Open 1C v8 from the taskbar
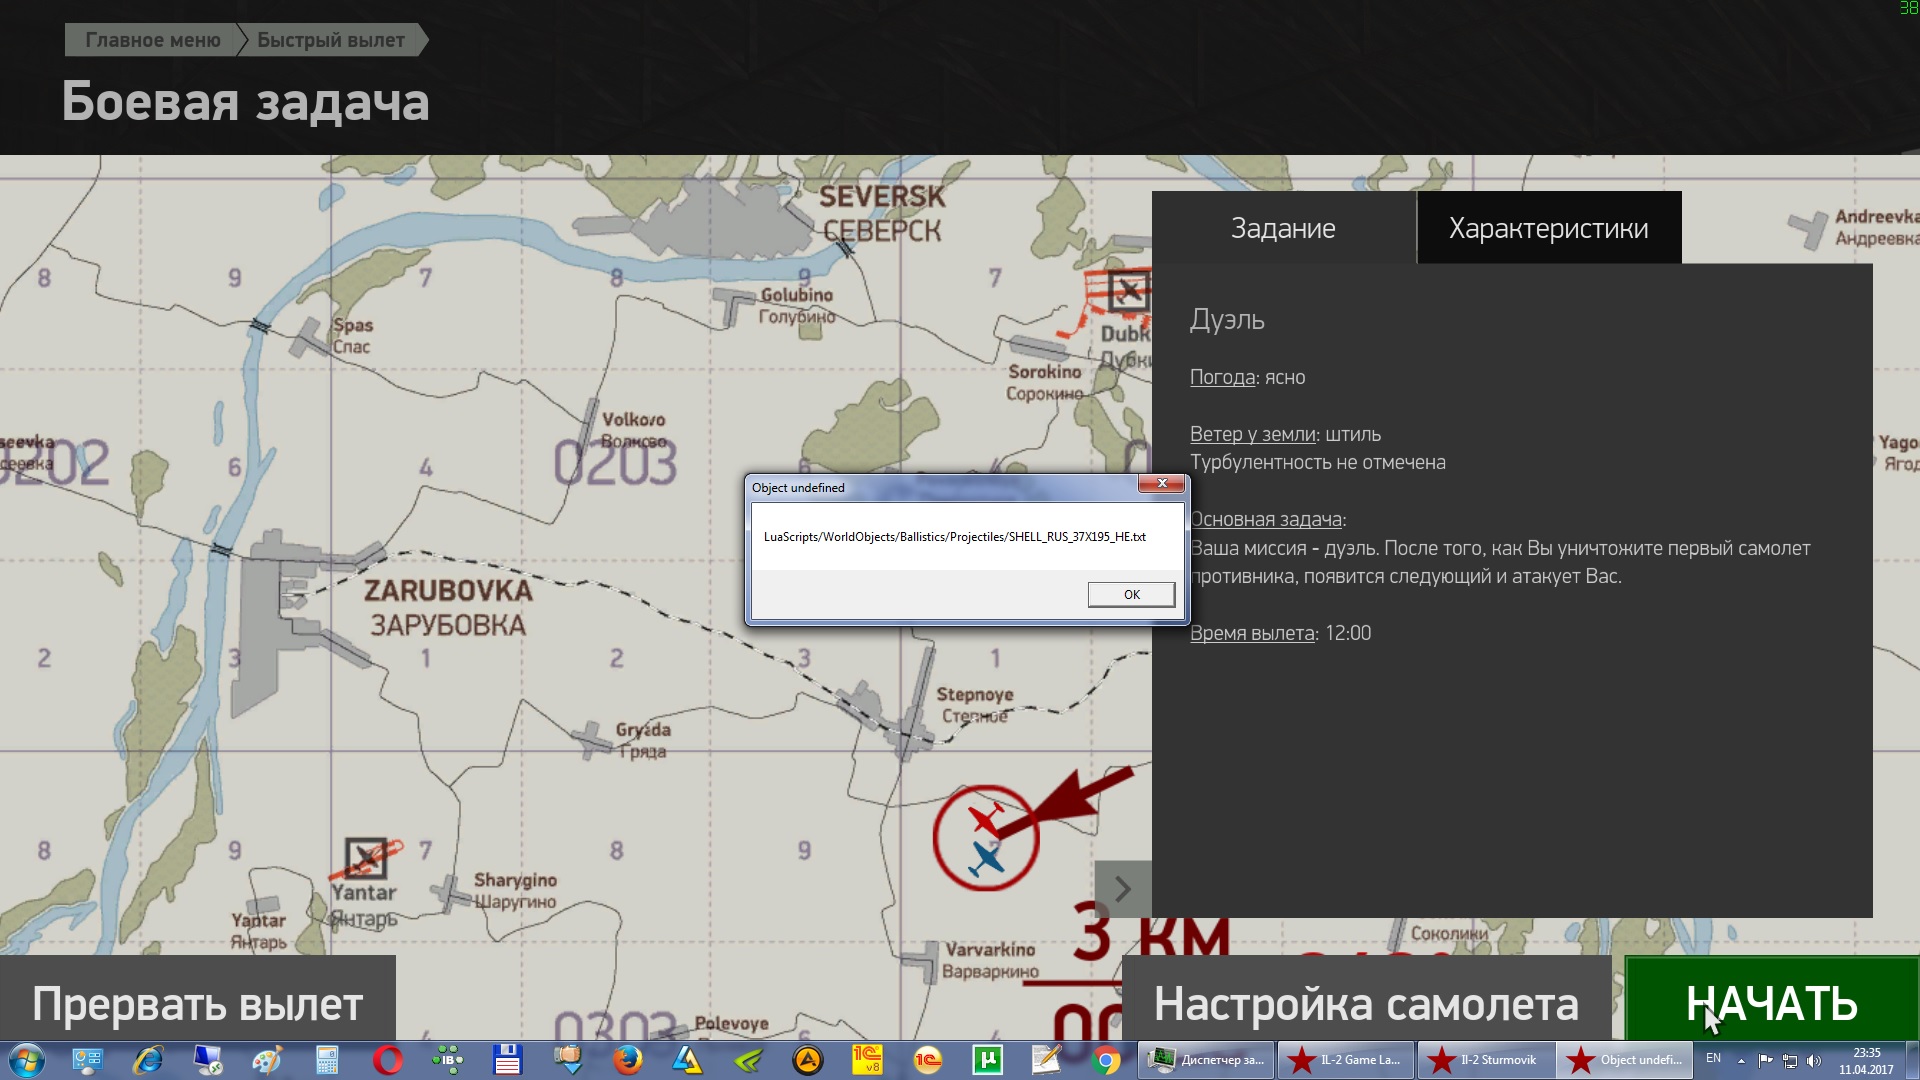The height and width of the screenshot is (1080, 1920). point(867,1060)
